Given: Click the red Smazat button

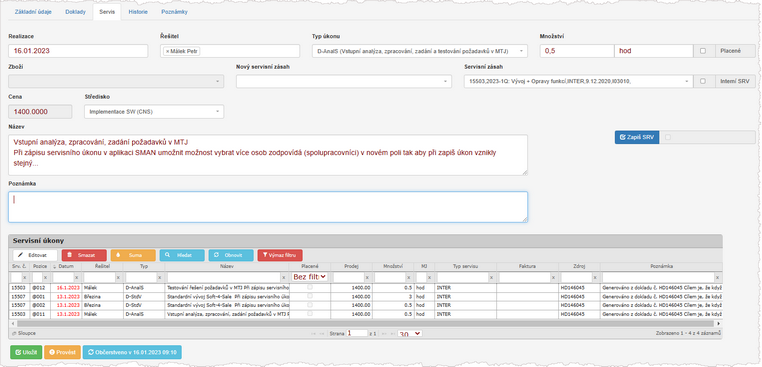Looking at the screenshot, I should click(x=84, y=255).
